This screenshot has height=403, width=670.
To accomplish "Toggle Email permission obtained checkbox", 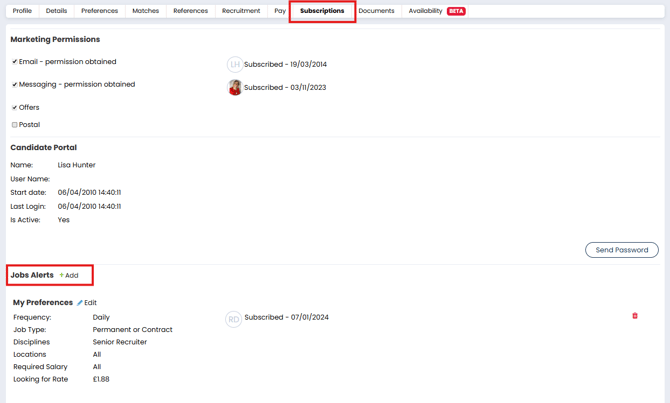I will [15, 62].
